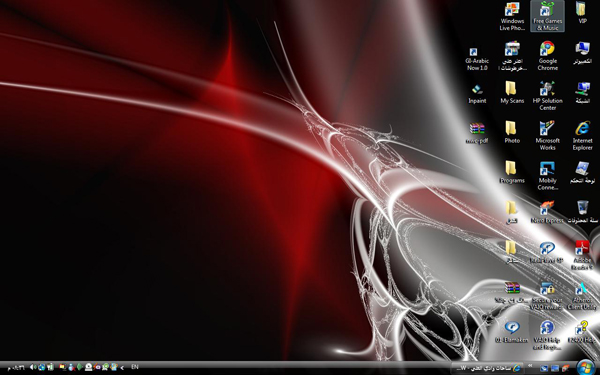Screen dimensions: 600x375
Task: Select the Nero Express shortcut
Action: tap(547, 212)
